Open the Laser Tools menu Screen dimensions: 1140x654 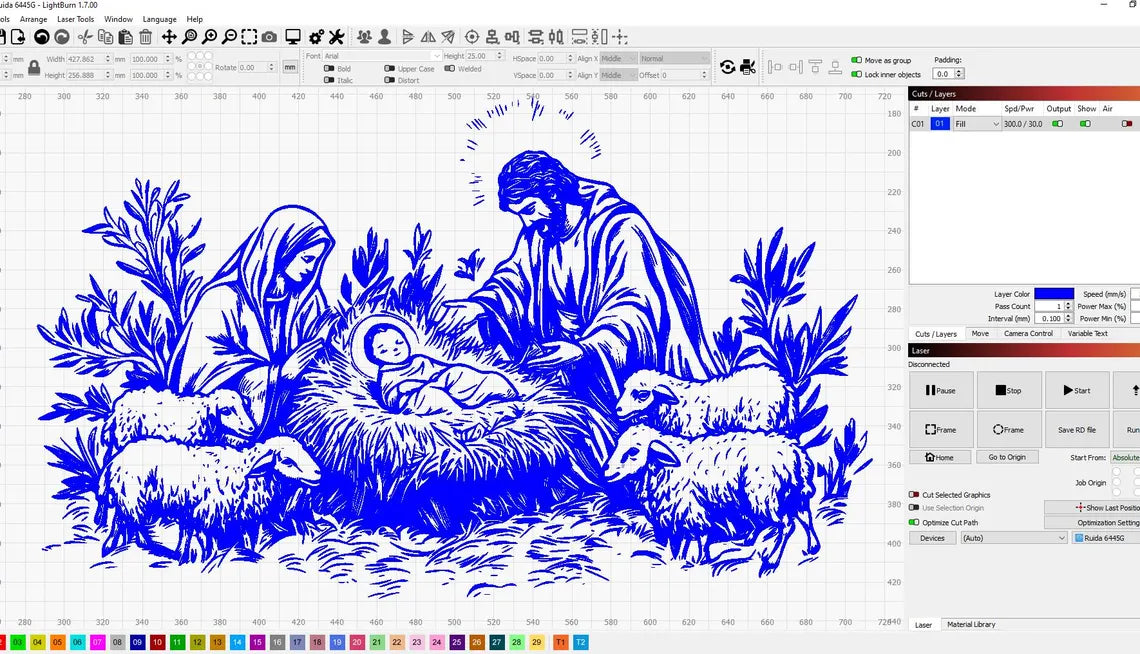tap(75, 19)
